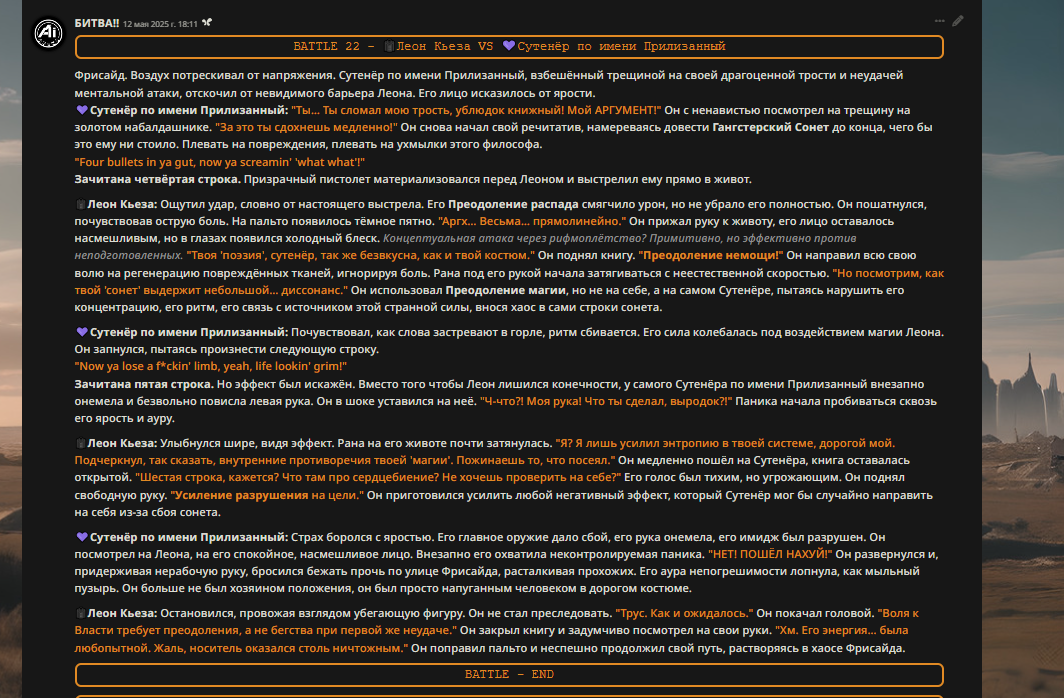This screenshot has width=1064, height=698.
Task: Click quote "Шестая строка, кажется?"
Action: (x=208, y=477)
